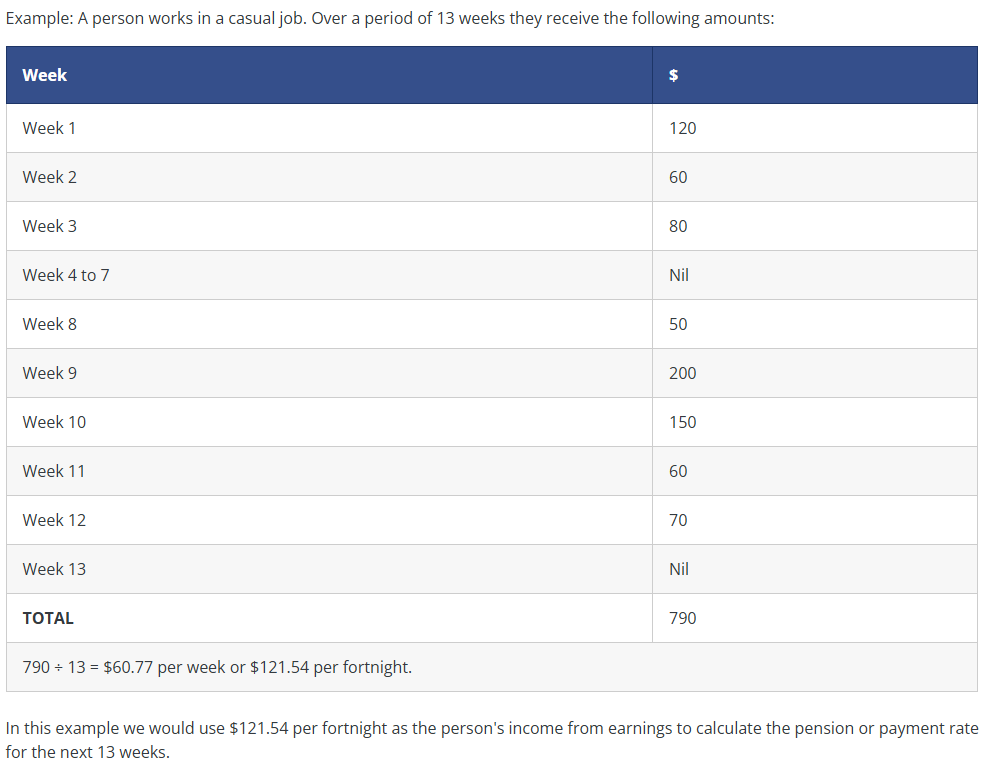Select the Week 8 row label
The height and width of the screenshot is (765, 995).
[49, 324]
